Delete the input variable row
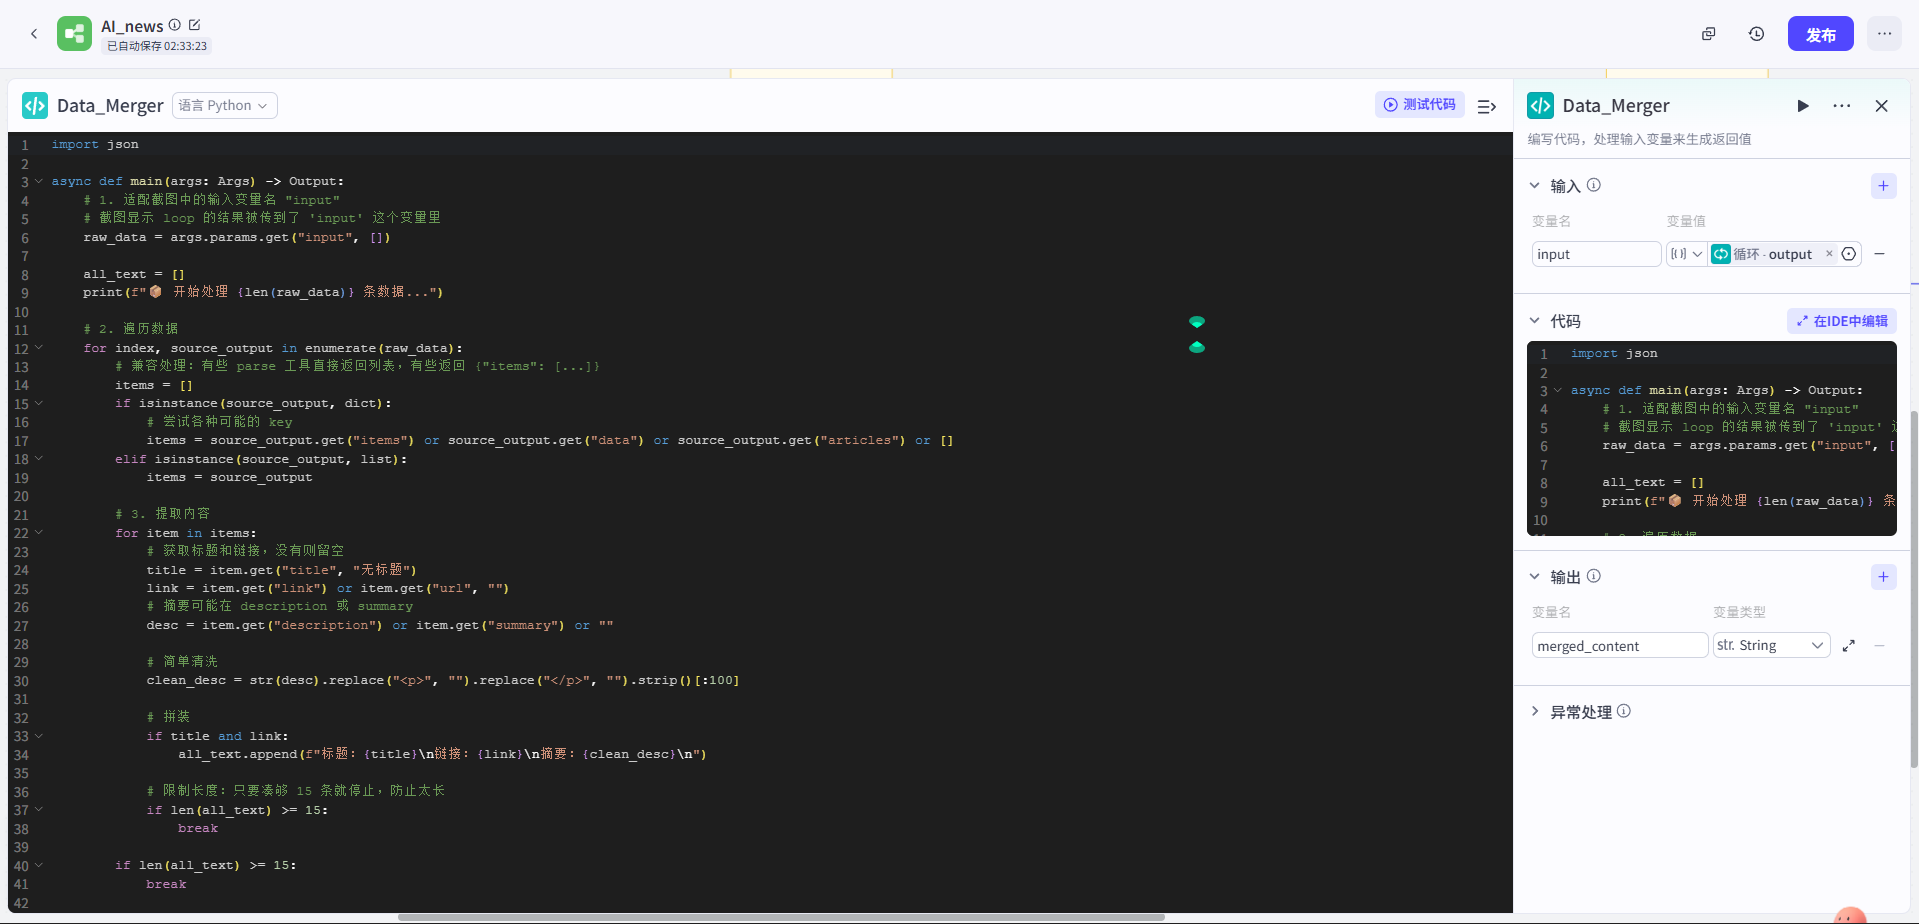This screenshot has width=1919, height=924. coord(1880,254)
